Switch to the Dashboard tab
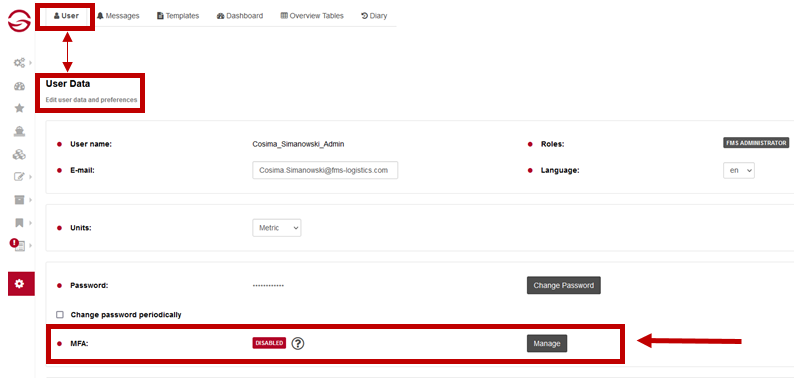The width and height of the screenshot is (801, 379). 240,16
